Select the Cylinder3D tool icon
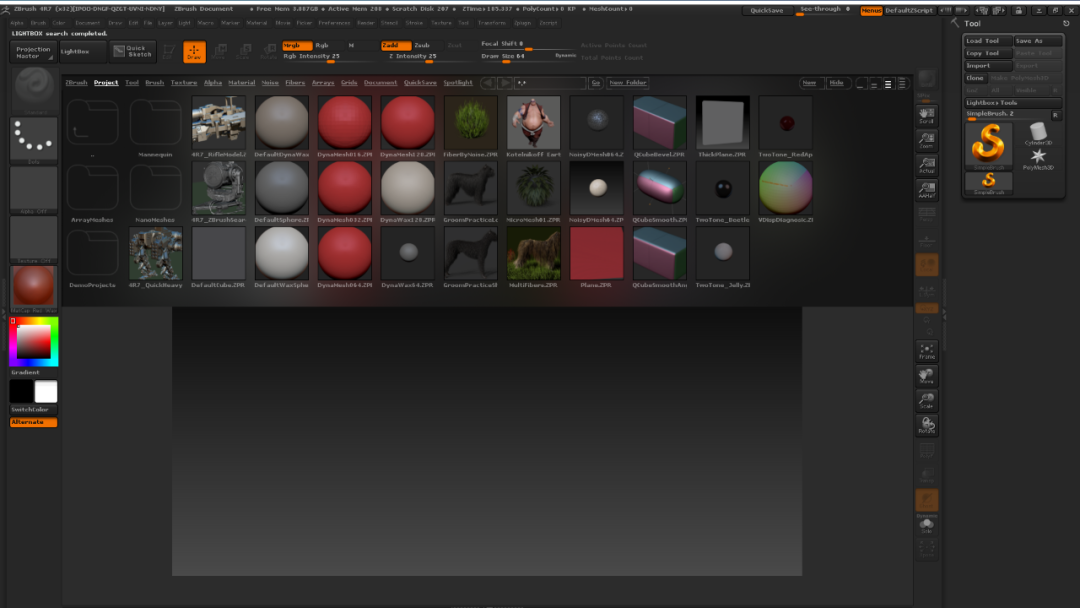Viewport: 1080px width, 608px height. pos(1038,134)
